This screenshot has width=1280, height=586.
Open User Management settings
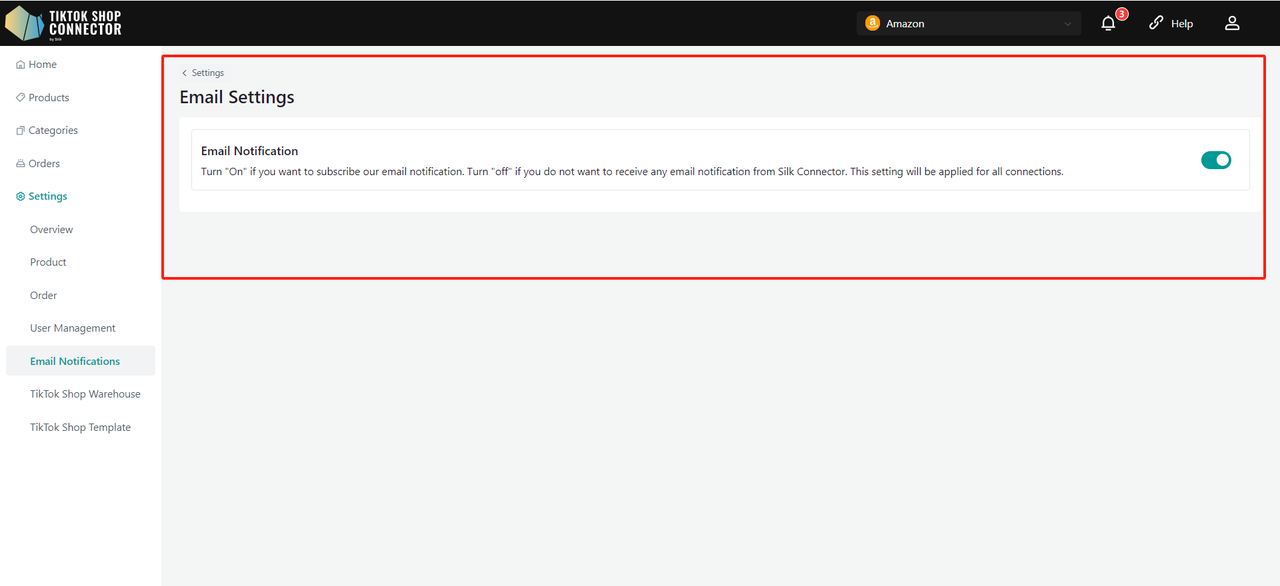click(73, 328)
